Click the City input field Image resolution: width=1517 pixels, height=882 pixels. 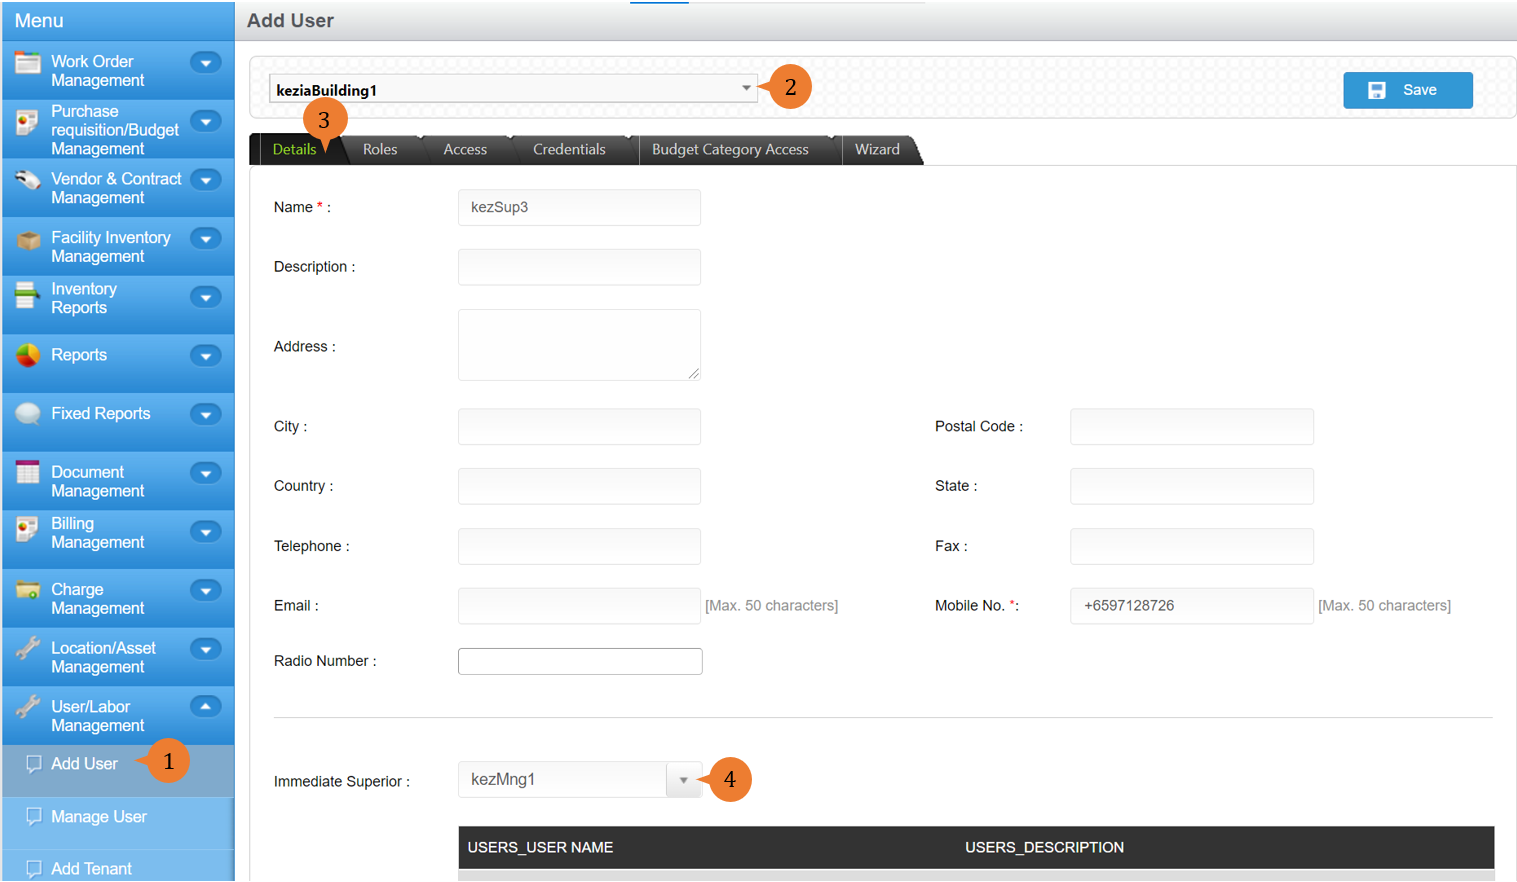pos(579,426)
